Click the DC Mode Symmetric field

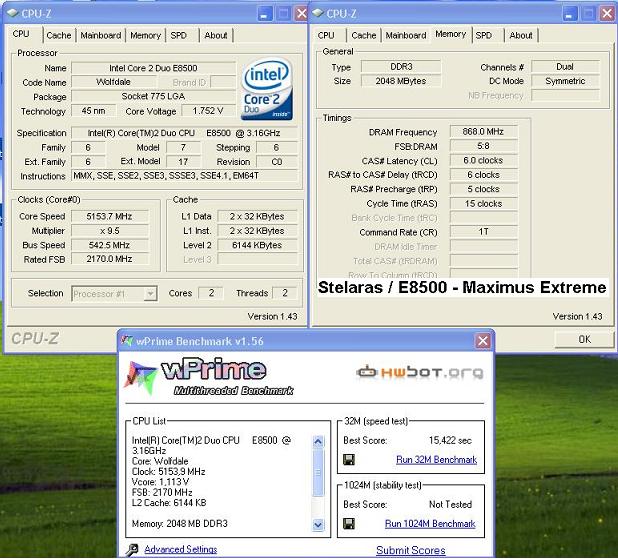(x=565, y=81)
